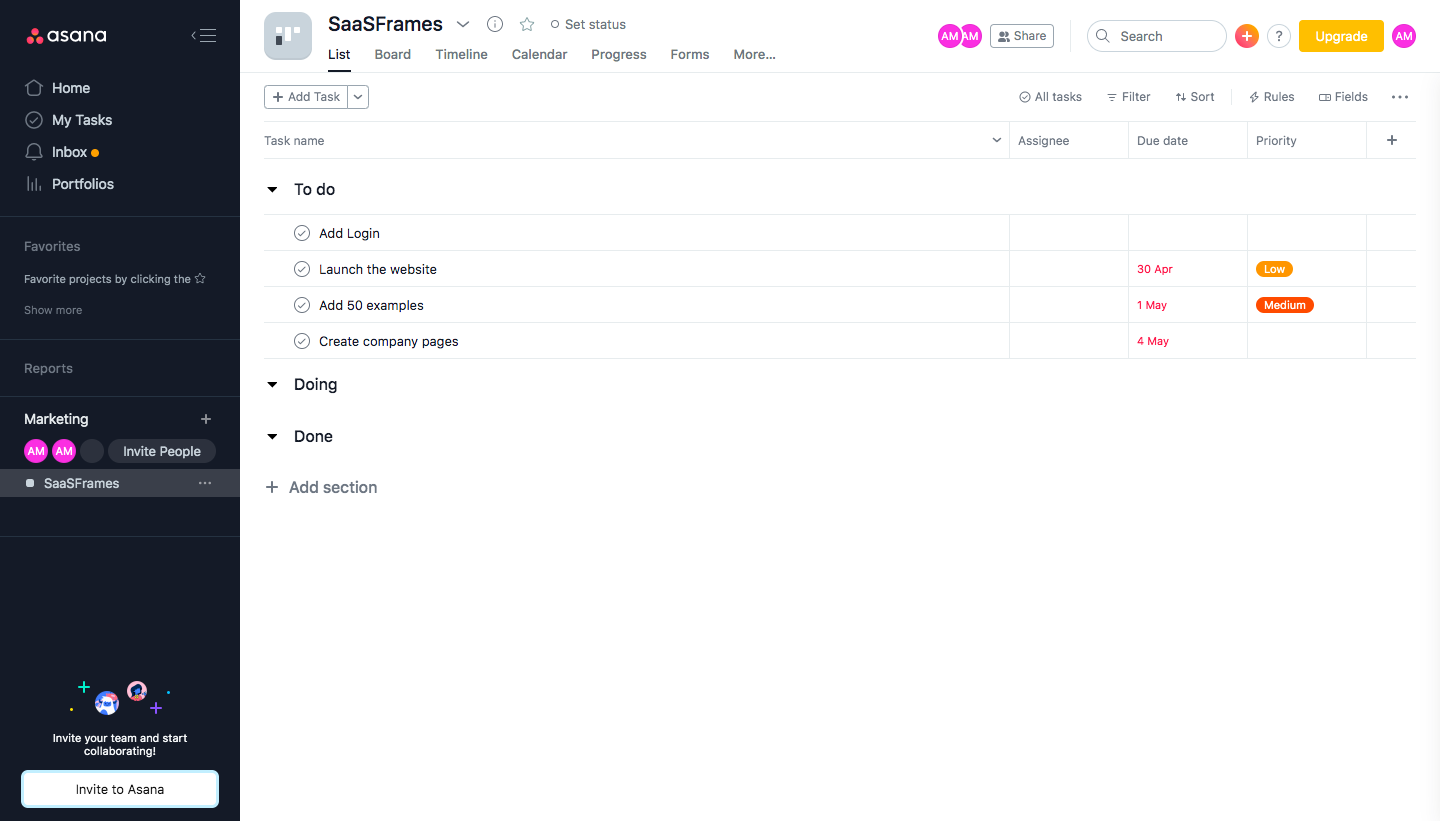Switch to the List tab
The width and height of the screenshot is (1440, 821).
[x=339, y=54]
